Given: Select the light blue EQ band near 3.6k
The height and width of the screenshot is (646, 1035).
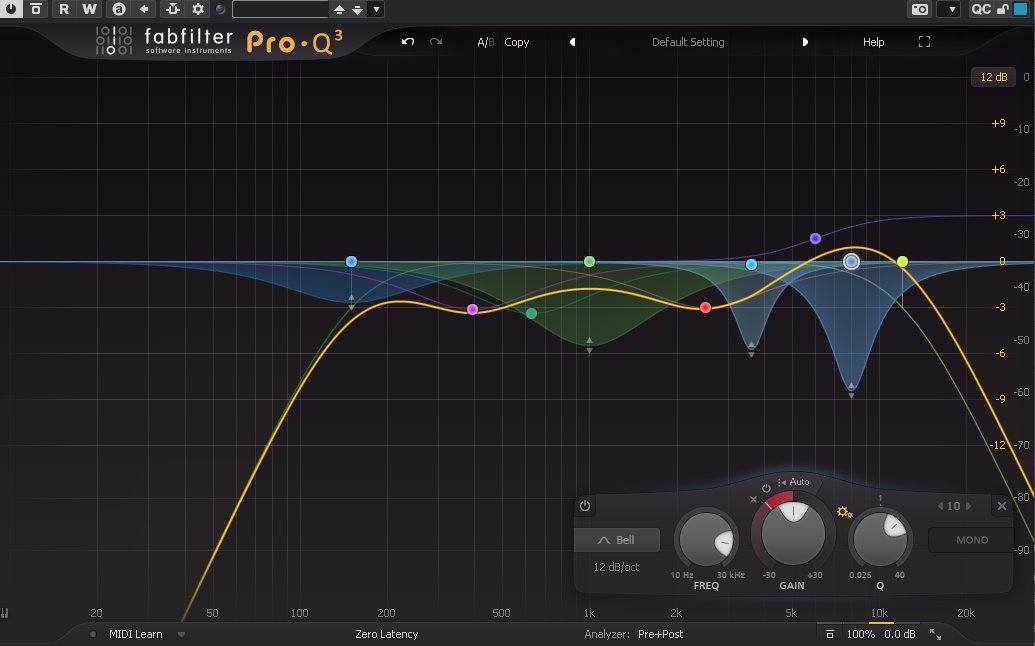Looking at the screenshot, I should (751, 265).
